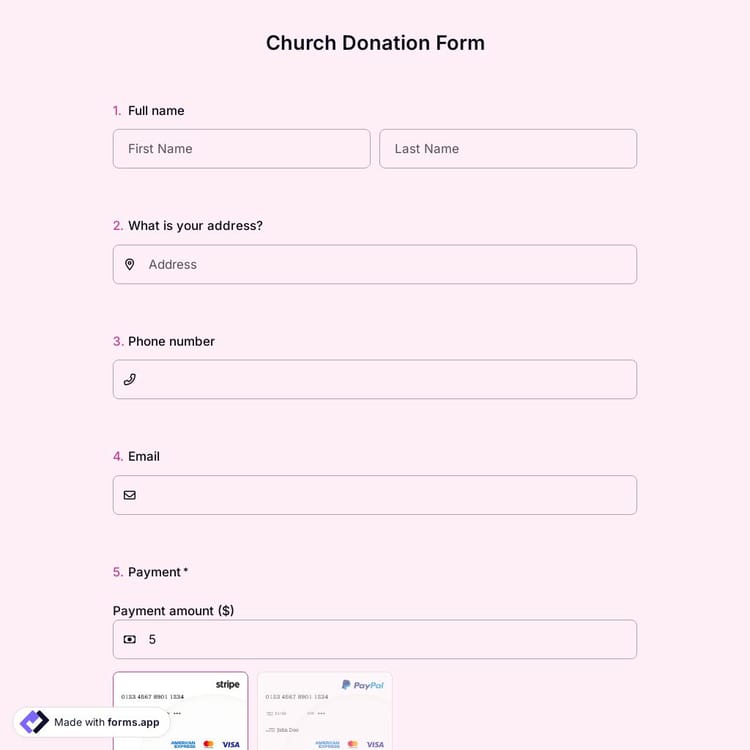The image size is (750, 750).
Task: Click the forms.app logo icon
Action: tap(34, 722)
